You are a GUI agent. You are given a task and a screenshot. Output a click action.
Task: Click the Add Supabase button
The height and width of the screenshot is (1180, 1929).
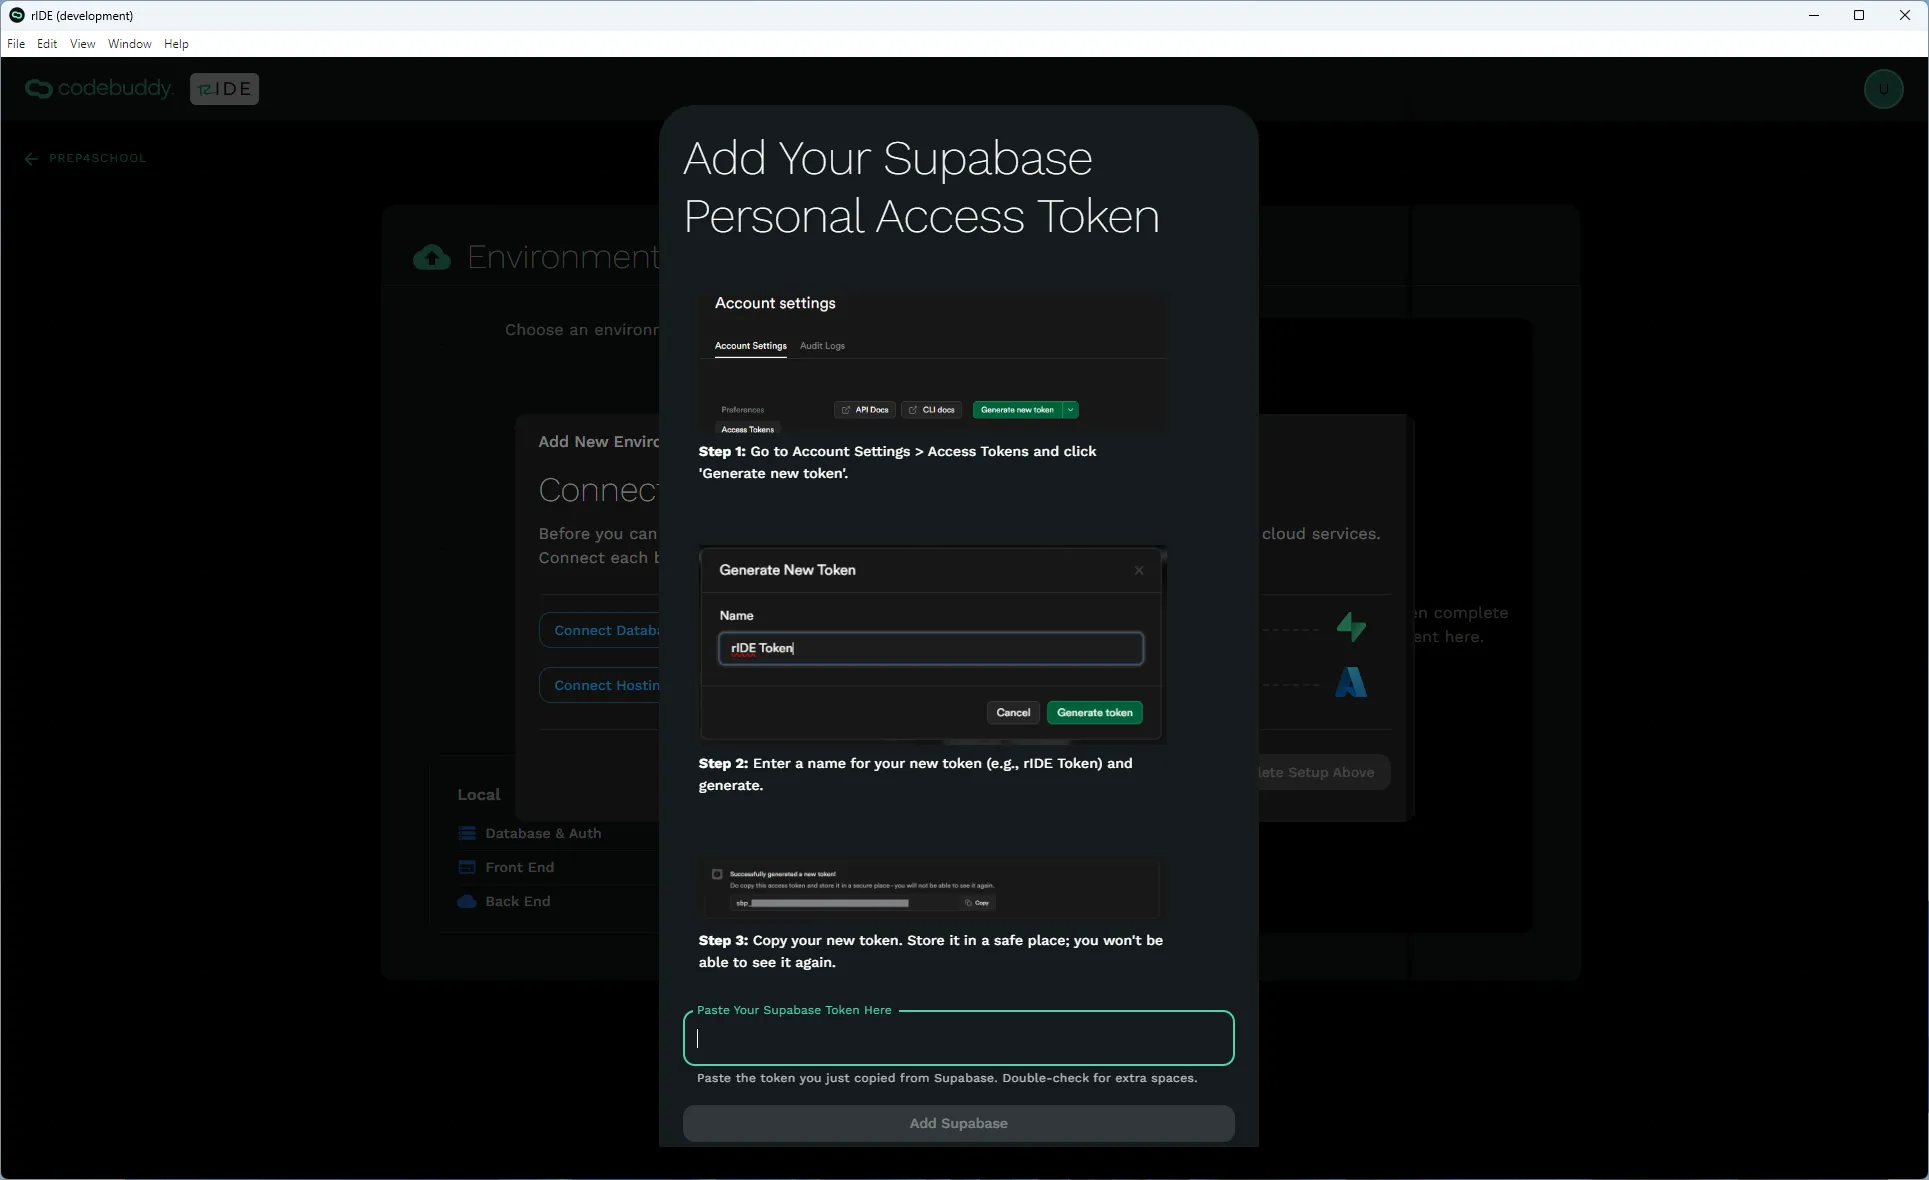point(958,1123)
